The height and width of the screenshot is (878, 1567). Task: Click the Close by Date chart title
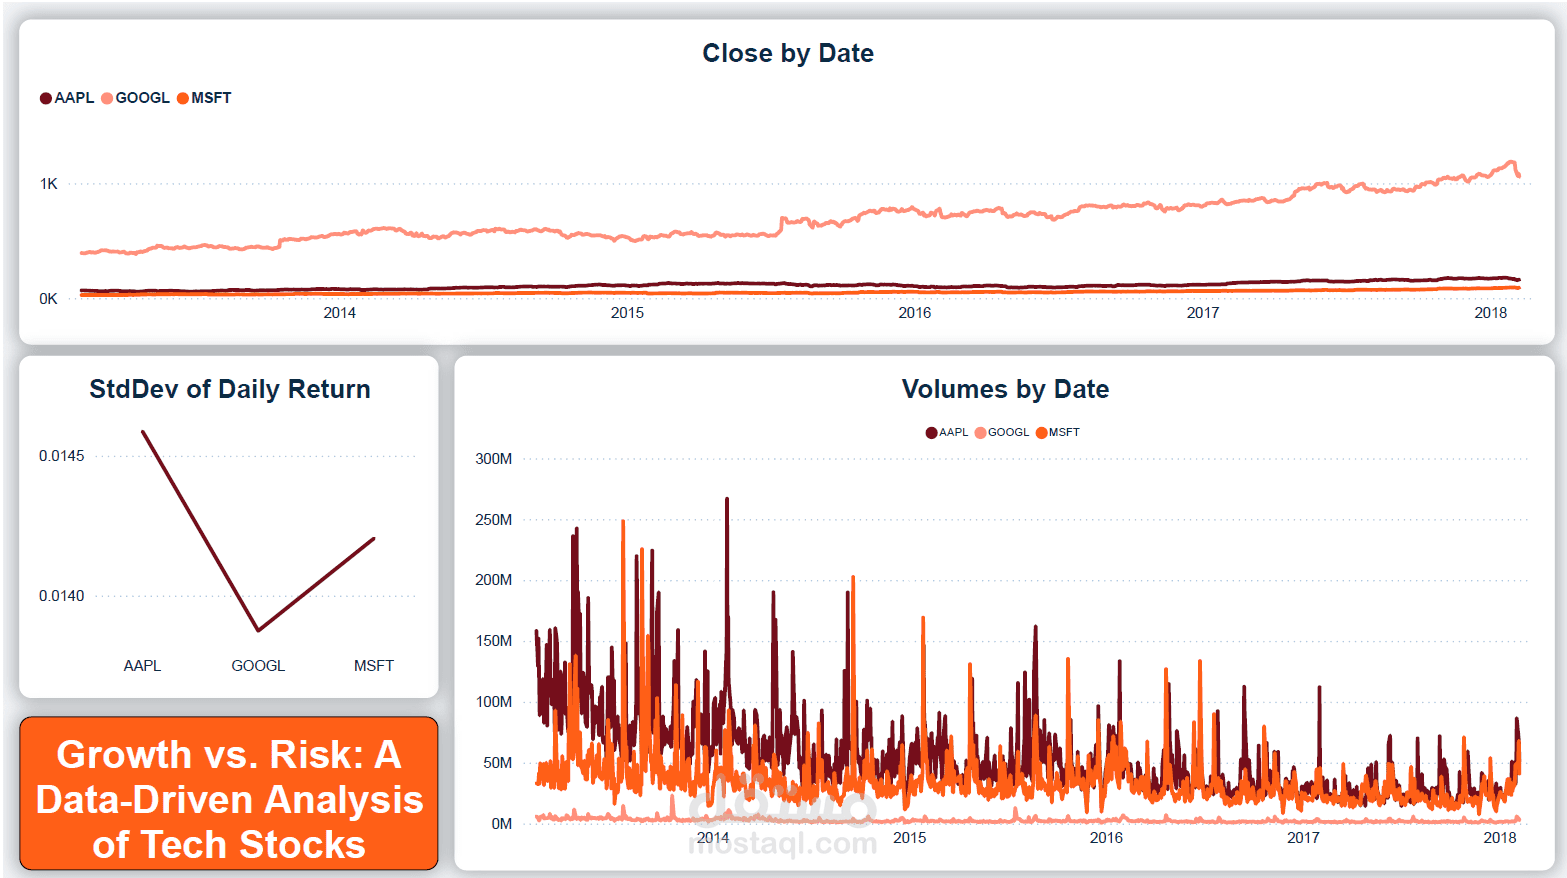click(x=786, y=53)
